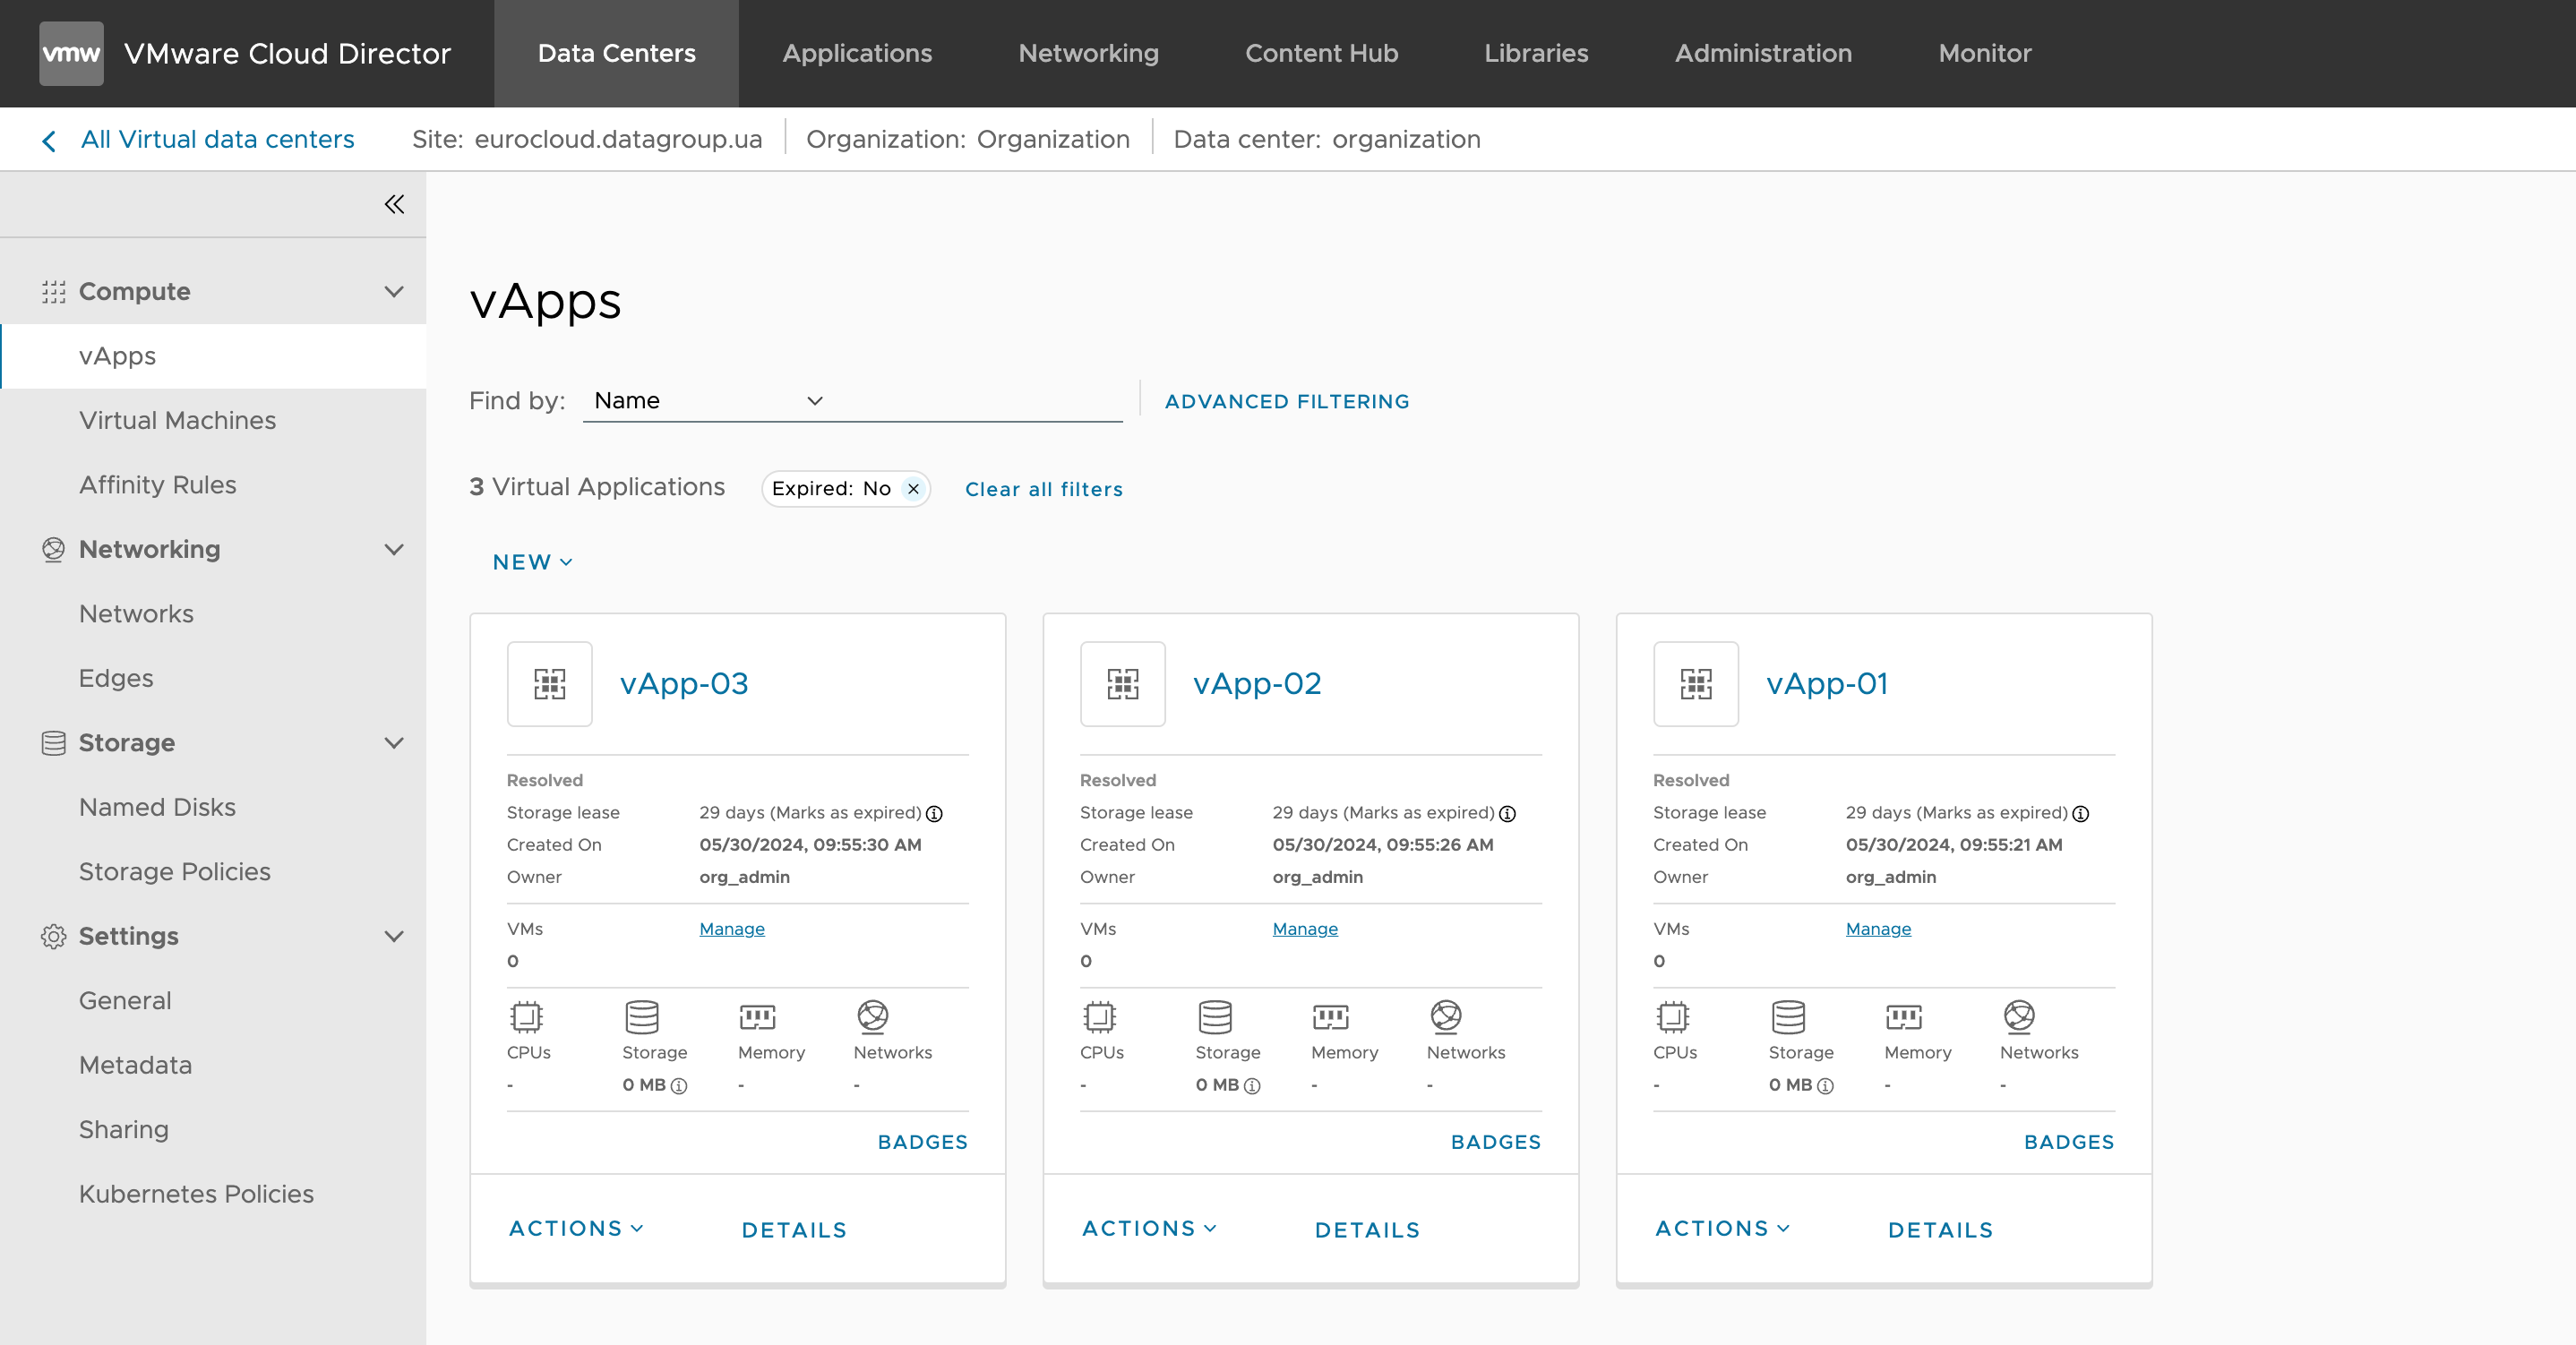Open the NEW dropdown menu
Image resolution: width=2576 pixels, height=1345 pixels.
click(x=532, y=562)
